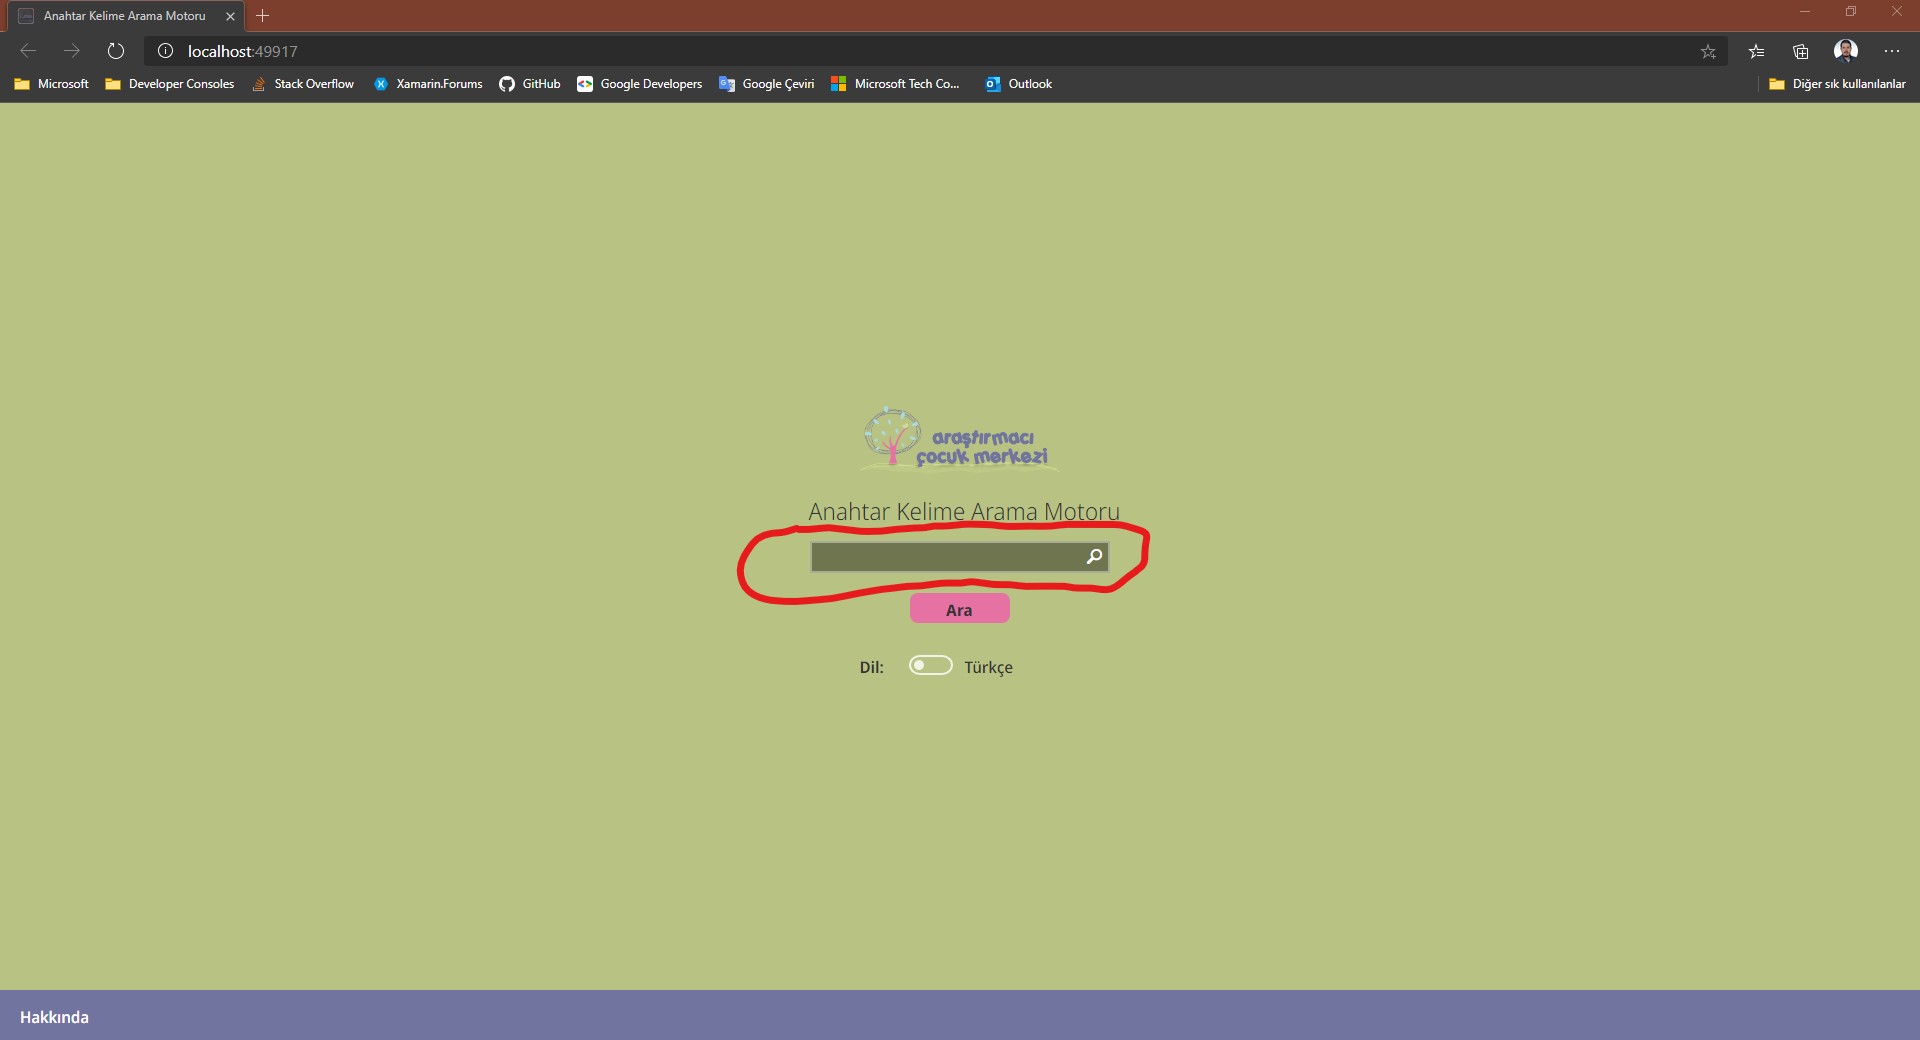Open the Hakkında footer link
The height and width of the screenshot is (1040, 1920).
point(54,1017)
